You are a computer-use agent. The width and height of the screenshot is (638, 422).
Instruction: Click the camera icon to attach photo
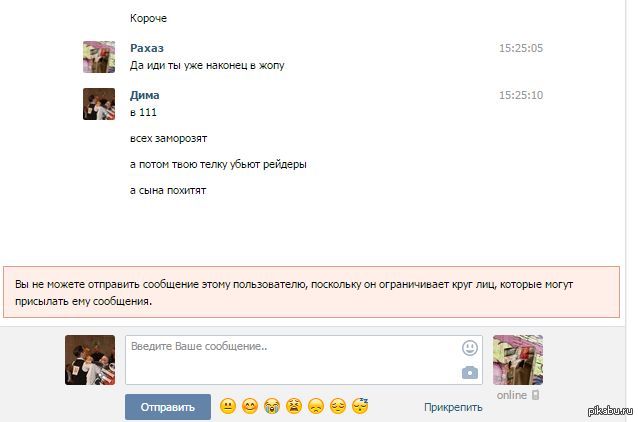tap(469, 372)
